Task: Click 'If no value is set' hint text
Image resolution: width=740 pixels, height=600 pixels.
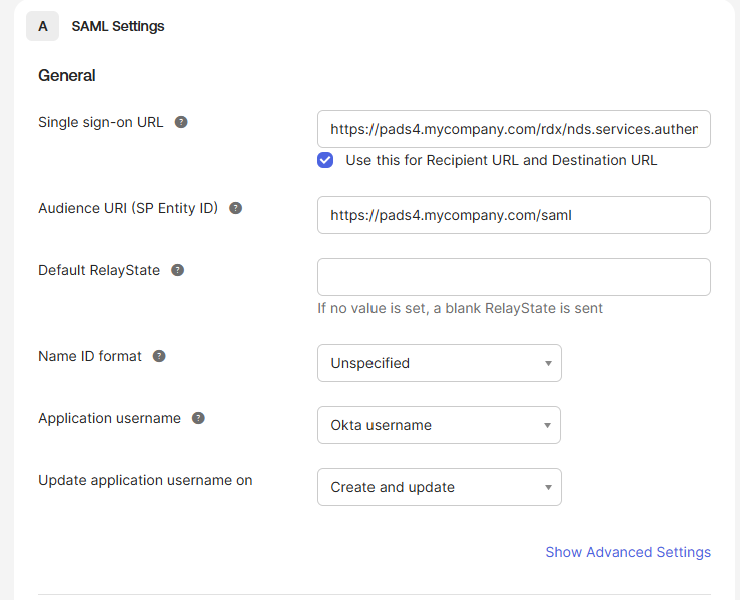Action: [460, 308]
